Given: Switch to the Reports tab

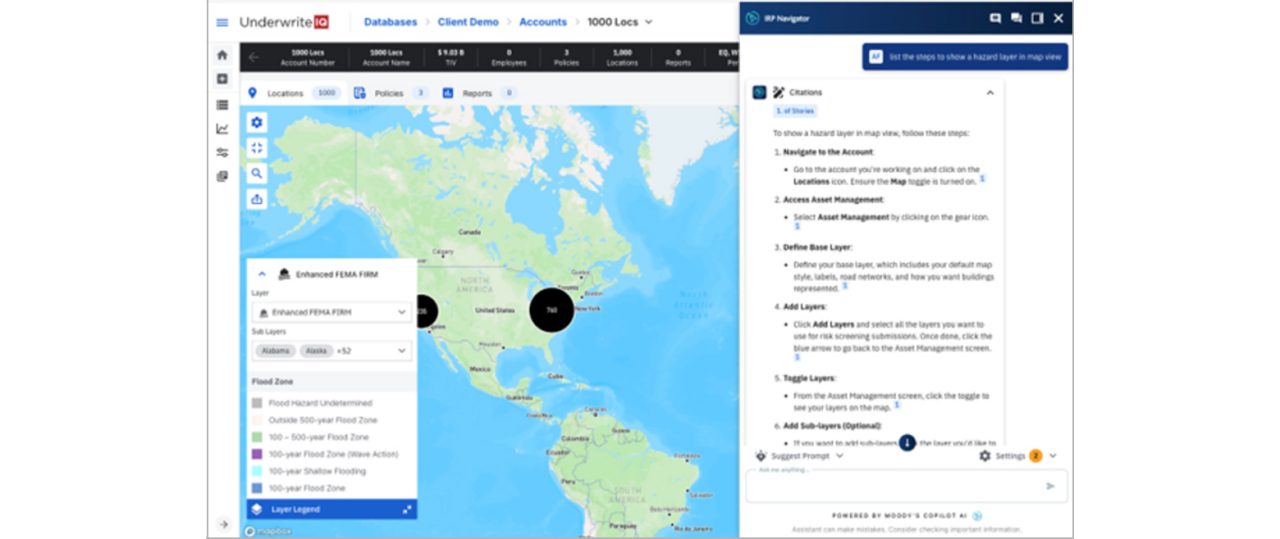Looking at the screenshot, I should click(478, 93).
